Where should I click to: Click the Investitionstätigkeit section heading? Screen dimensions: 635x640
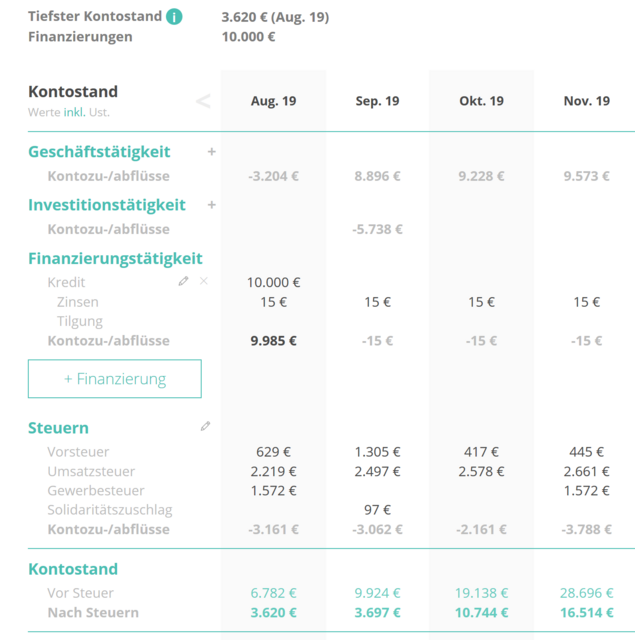click(x=107, y=205)
